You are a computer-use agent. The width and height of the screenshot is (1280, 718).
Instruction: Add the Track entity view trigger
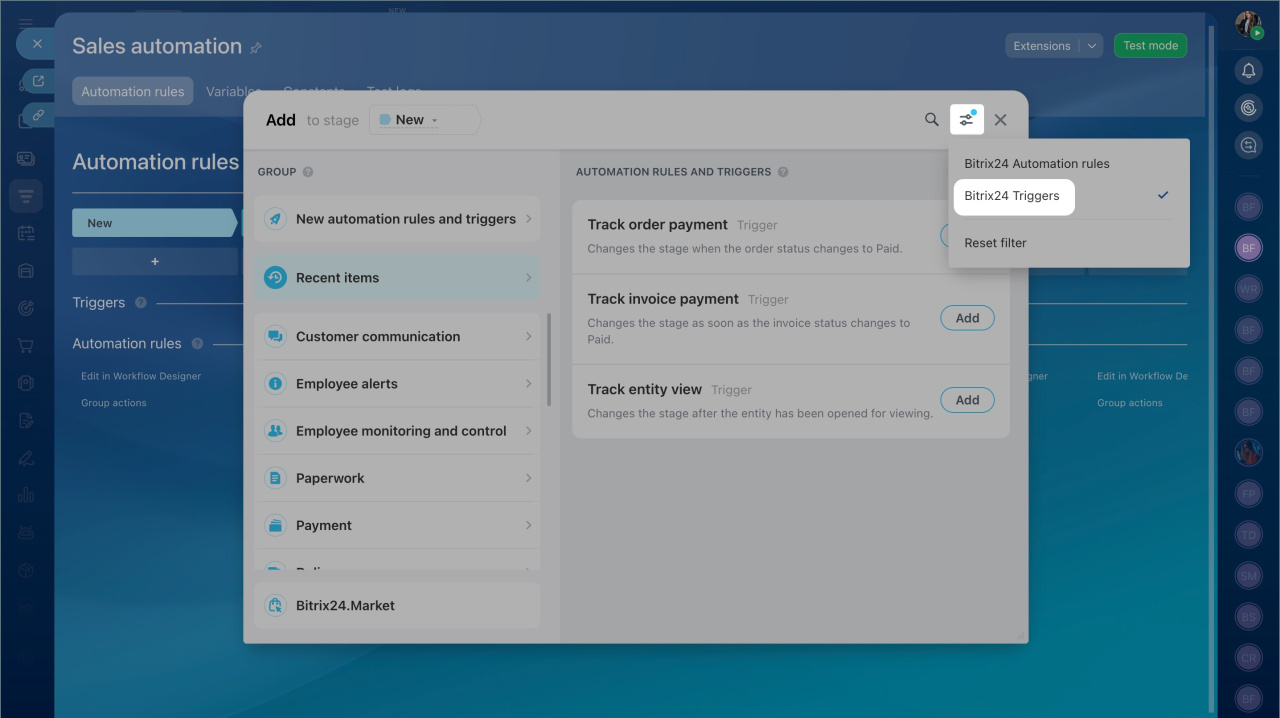point(967,400)
